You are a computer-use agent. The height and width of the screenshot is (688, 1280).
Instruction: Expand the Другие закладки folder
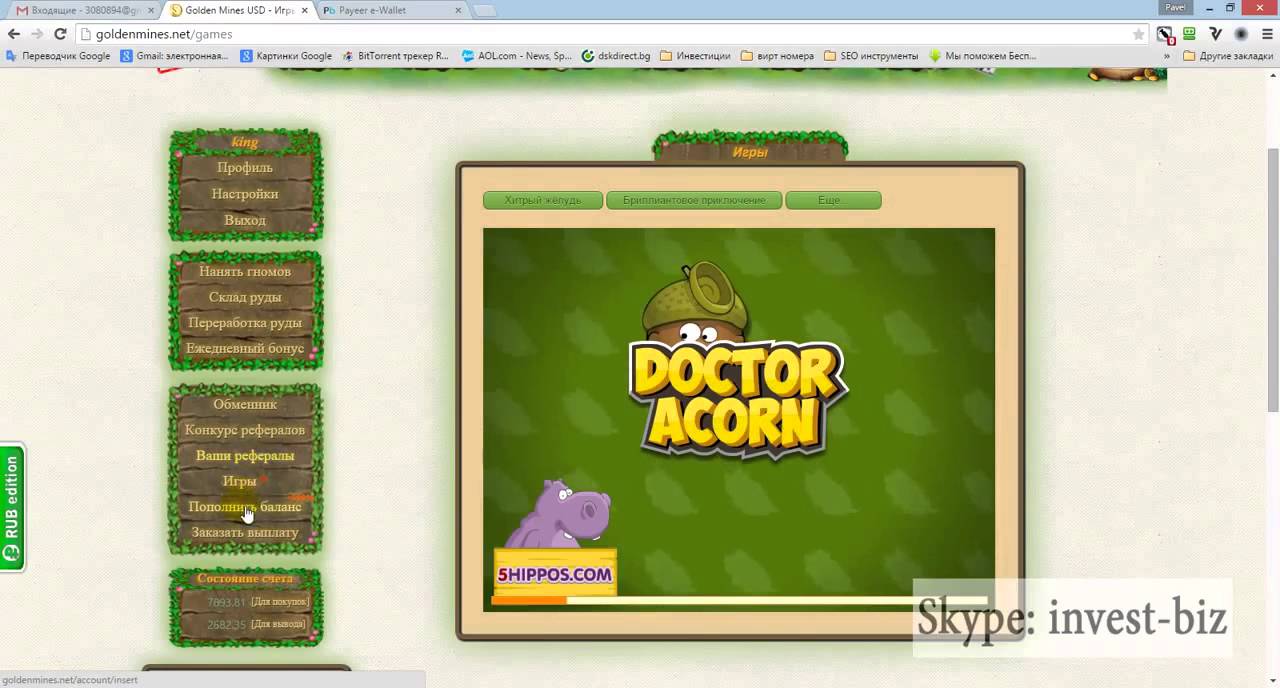point(1228,56)
